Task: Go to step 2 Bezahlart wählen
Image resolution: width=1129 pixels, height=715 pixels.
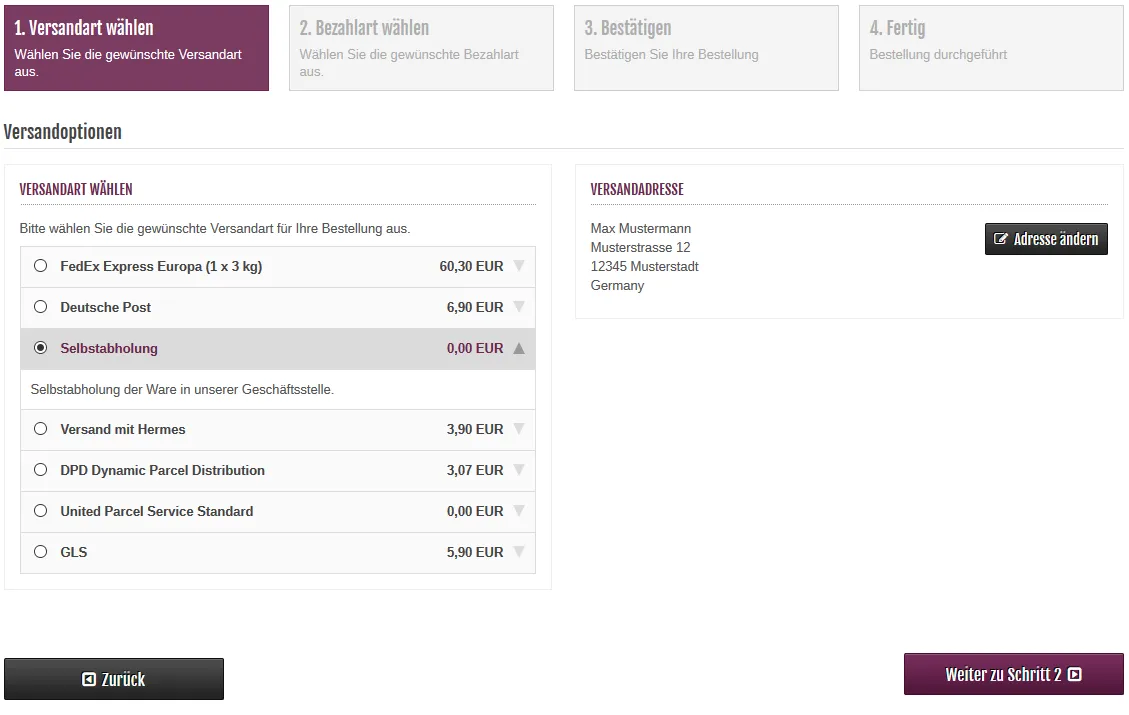Action: 421,48
